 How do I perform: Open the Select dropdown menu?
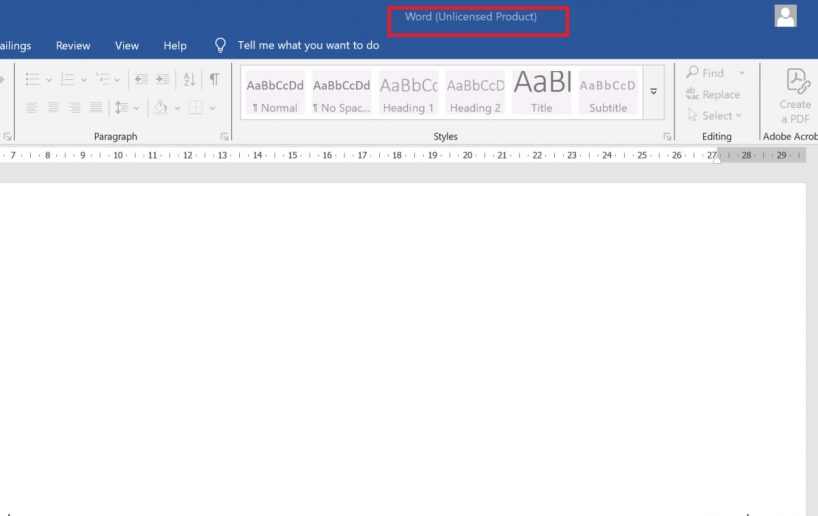pyautogui.click(x=715, y=115)
